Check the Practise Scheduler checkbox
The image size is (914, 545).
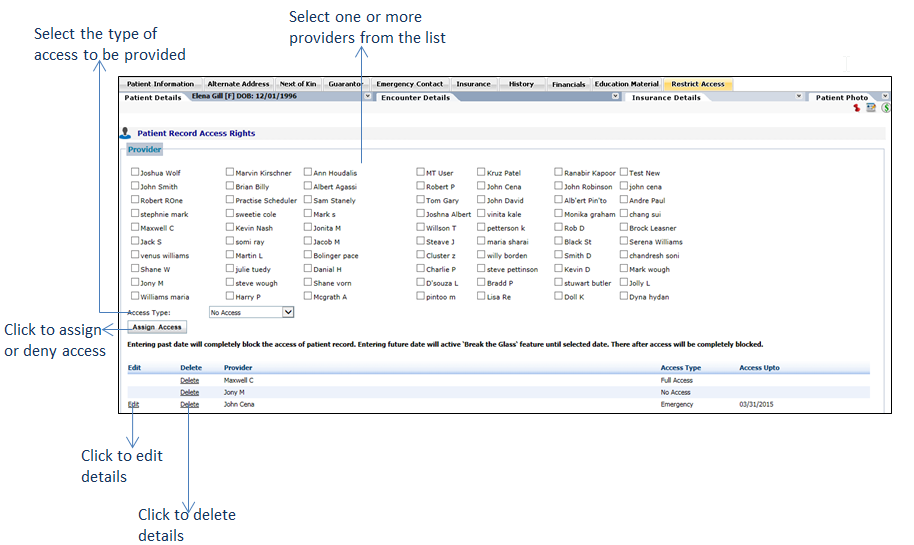click(230, 199)
